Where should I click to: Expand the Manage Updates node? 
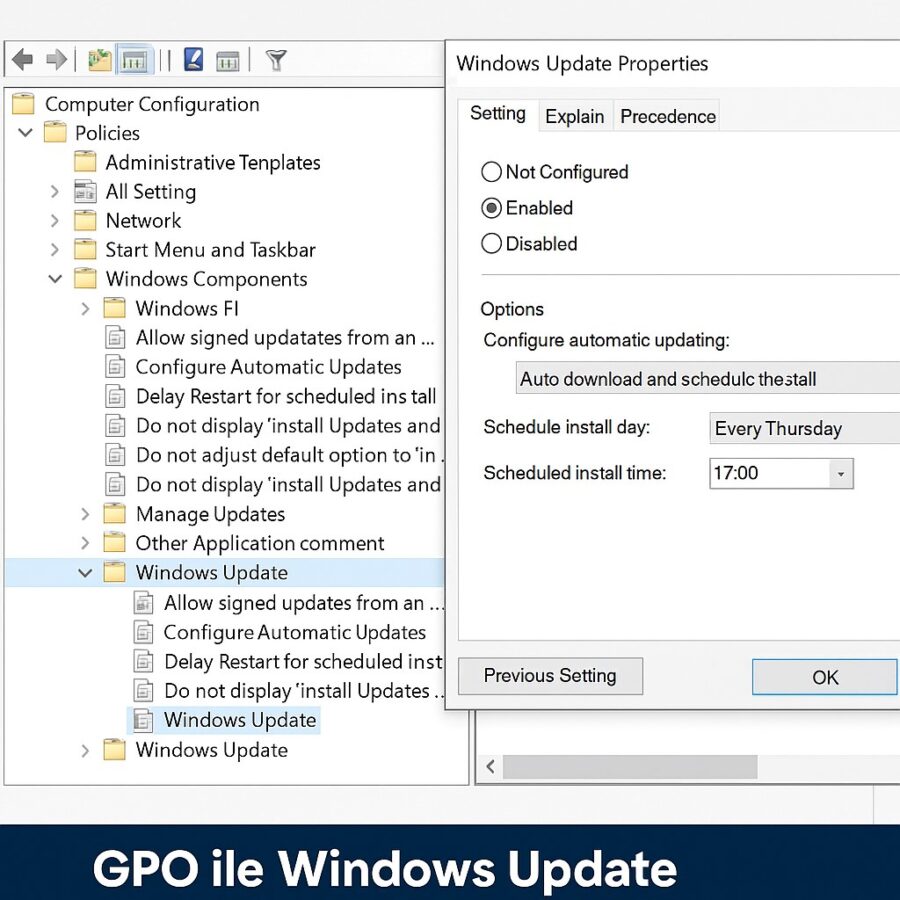85,514
